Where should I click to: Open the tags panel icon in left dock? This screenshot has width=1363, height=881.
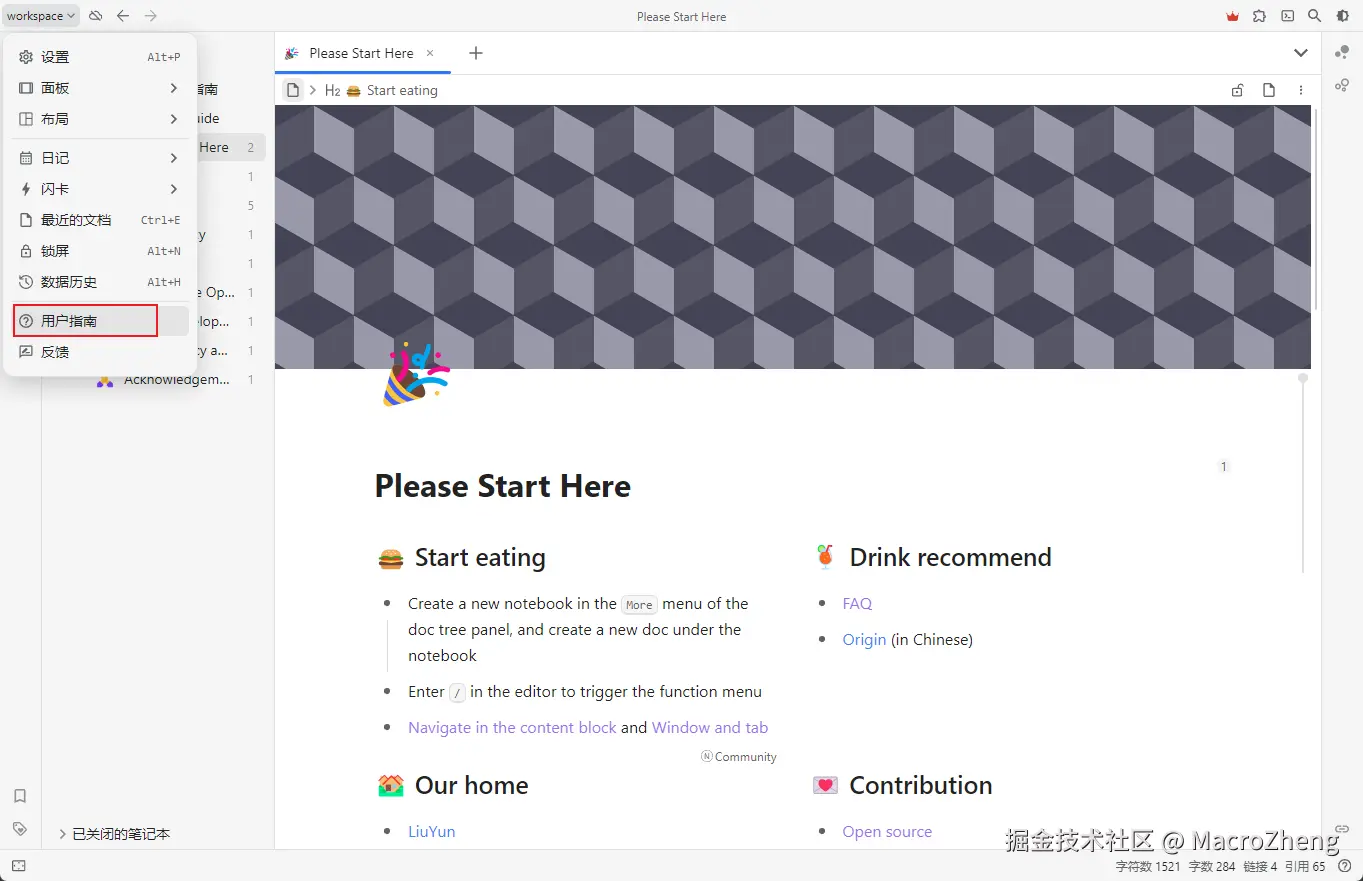tap(19, 829)
